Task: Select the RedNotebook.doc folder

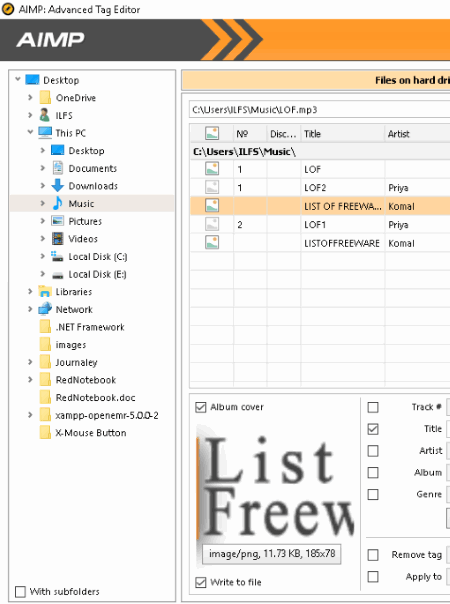Action: (x=96, y=398)
